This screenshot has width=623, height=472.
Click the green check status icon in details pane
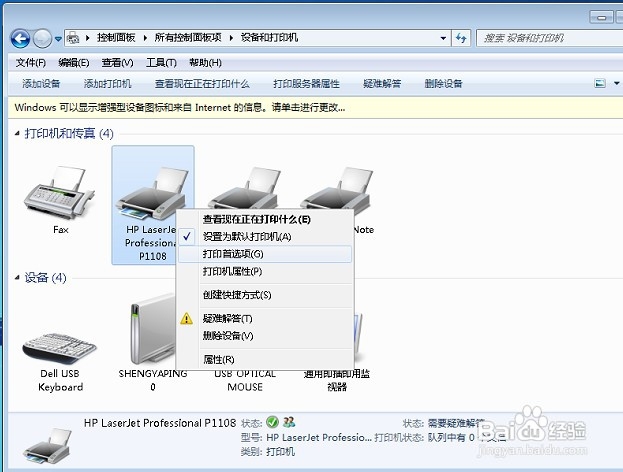point(272,422)
